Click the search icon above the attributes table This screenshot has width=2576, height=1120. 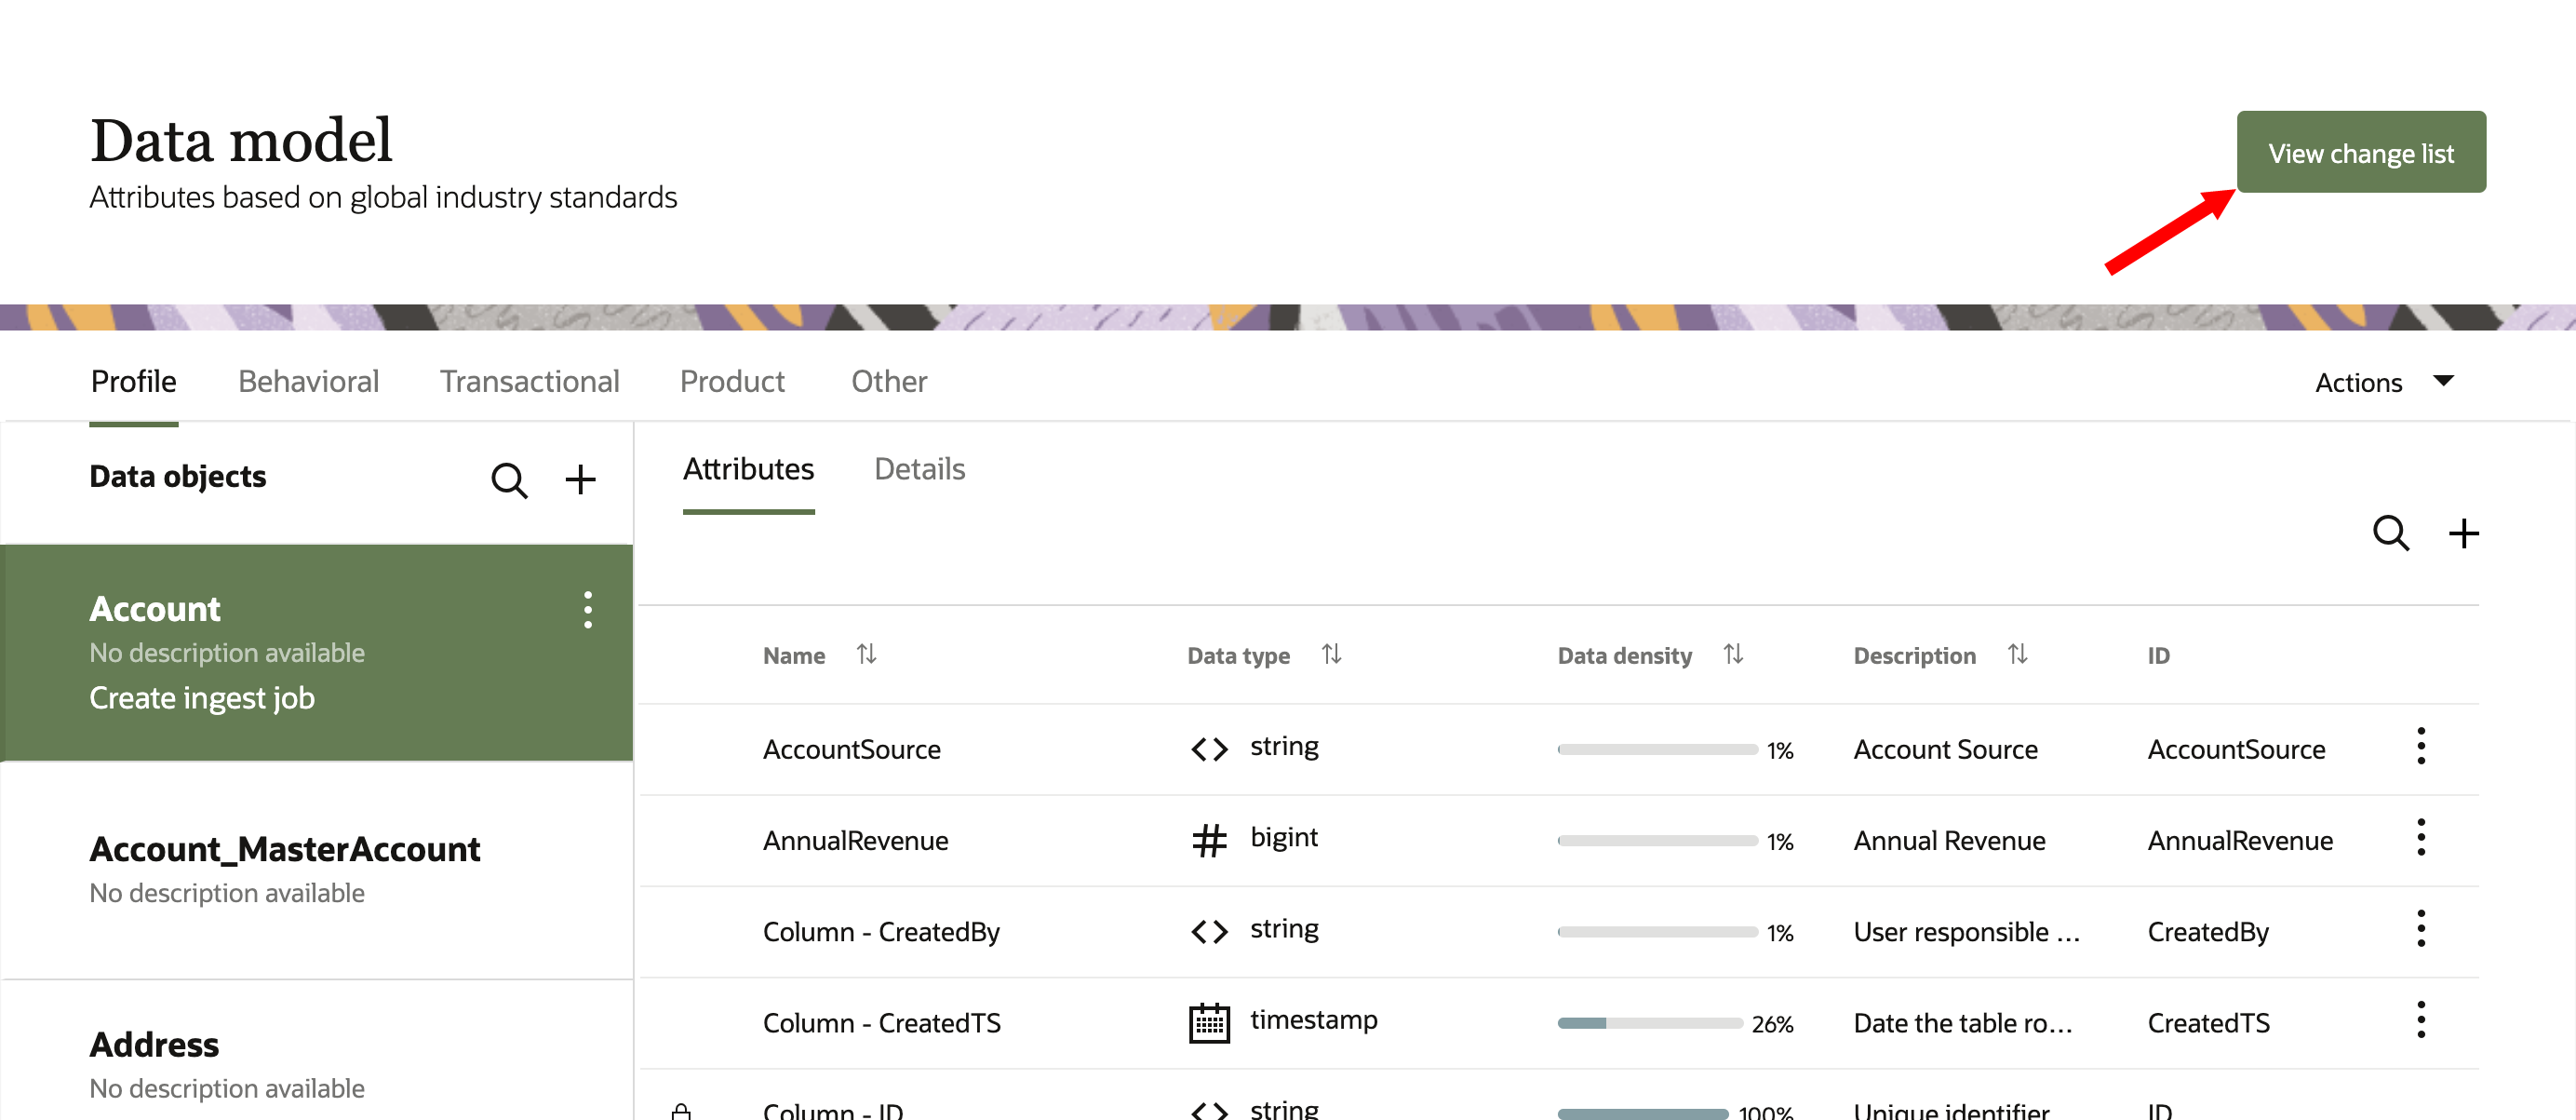point(2391,534)
